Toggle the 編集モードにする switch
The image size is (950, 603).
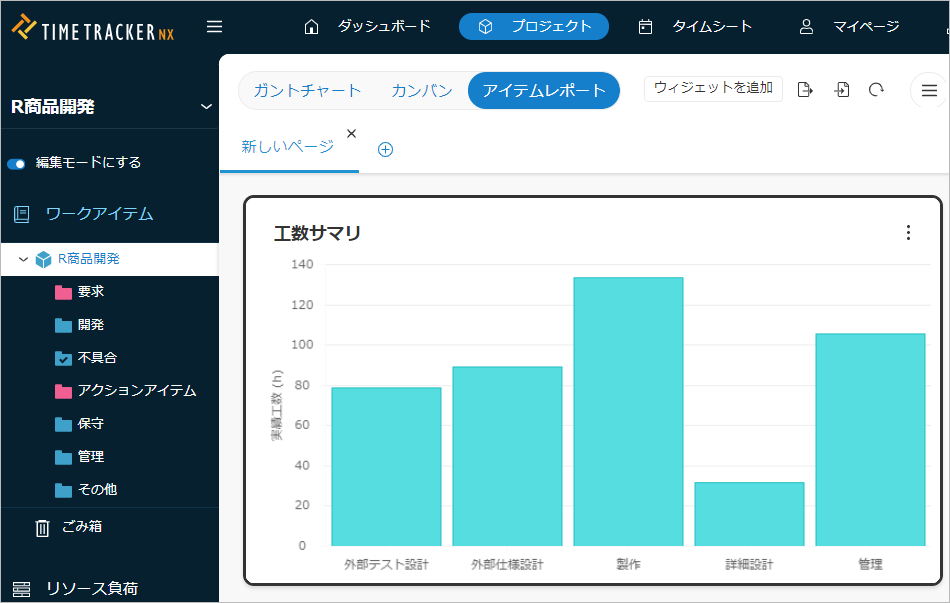pyautogui.click(x=17, y=163)
